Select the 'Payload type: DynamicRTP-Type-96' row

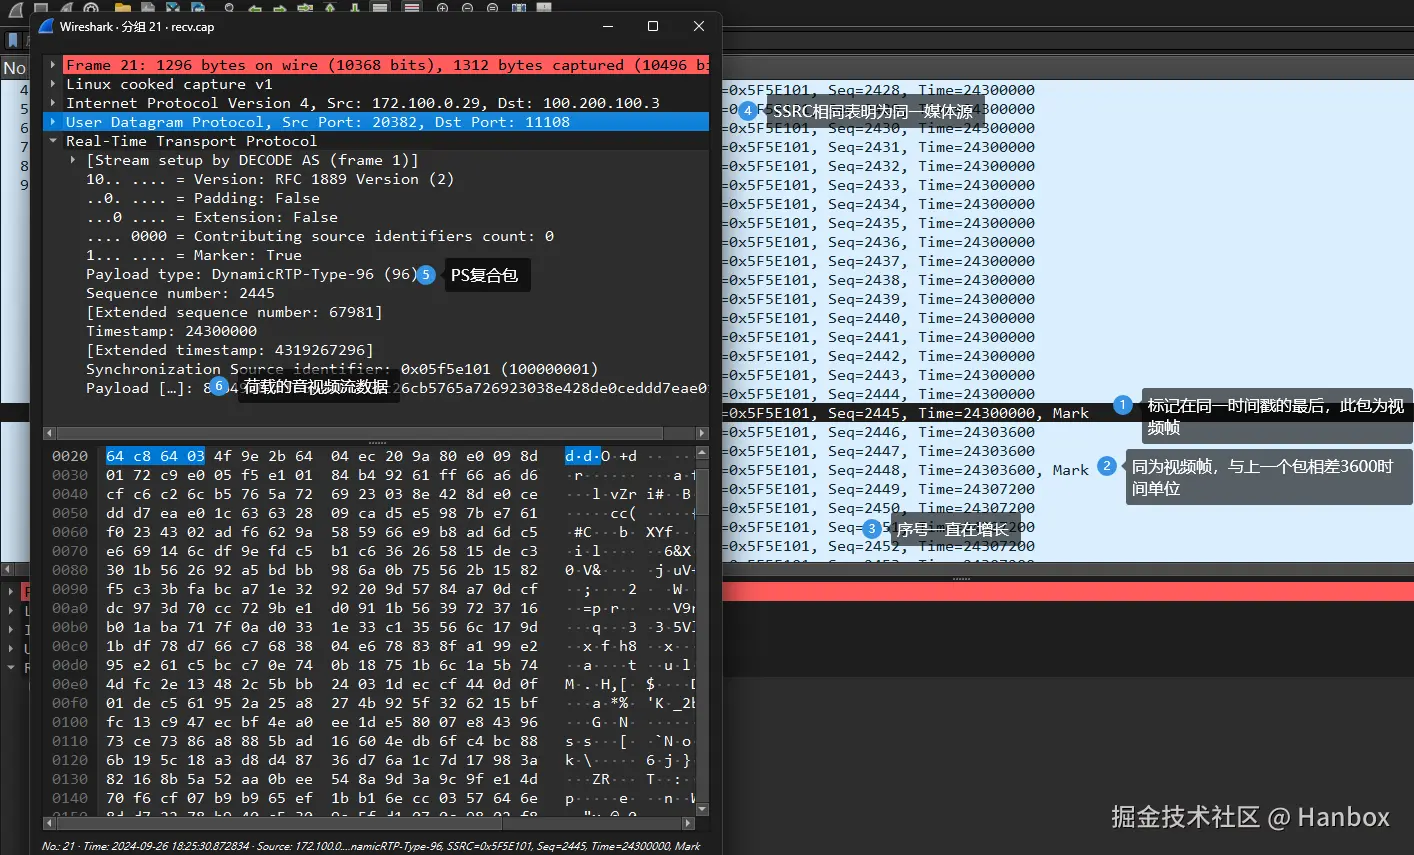point(250,274)
